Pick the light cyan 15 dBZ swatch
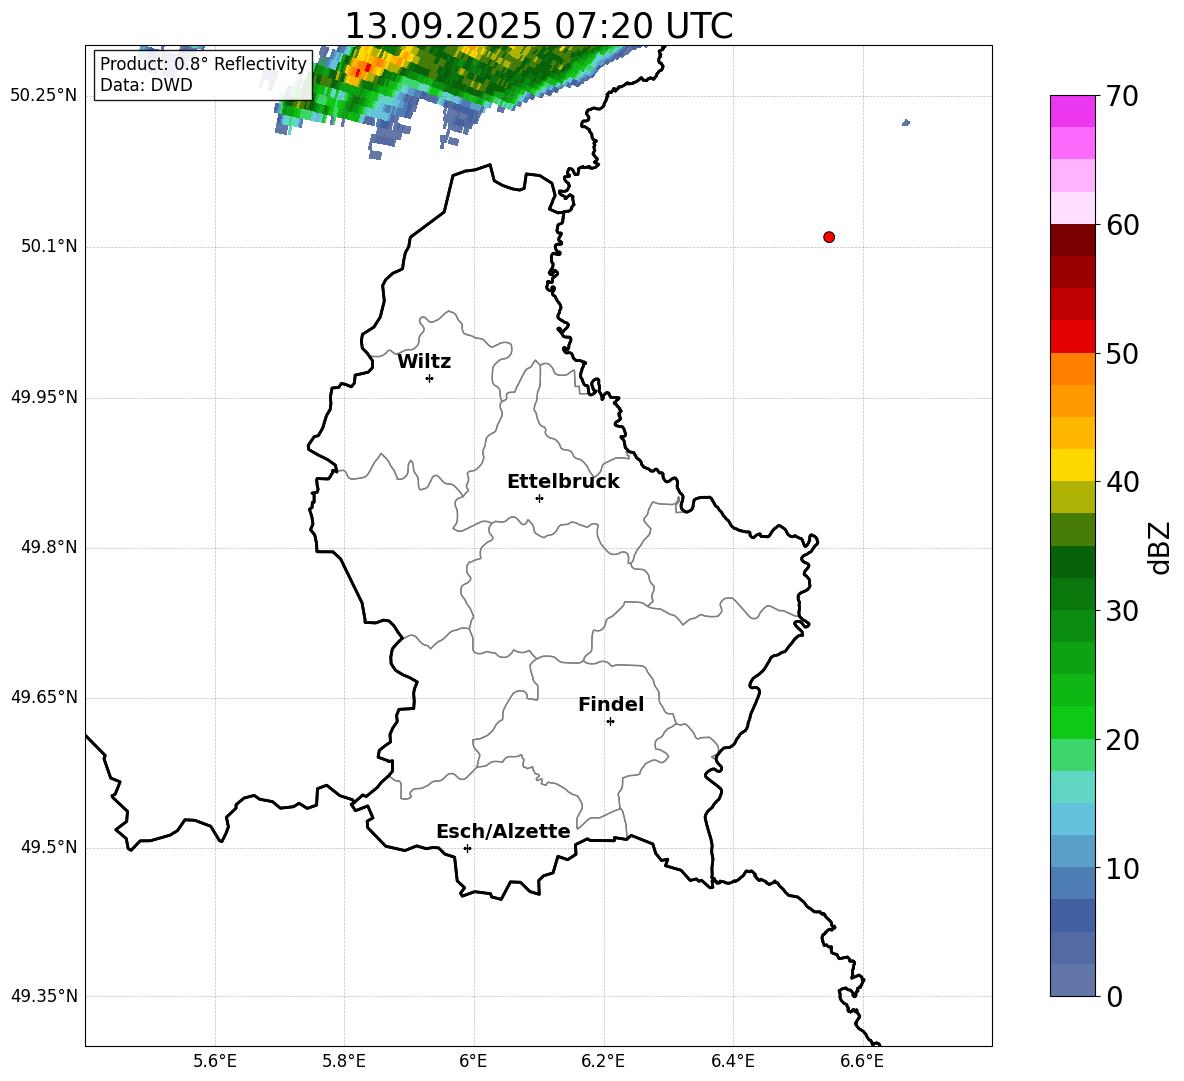 [1072, 787]
